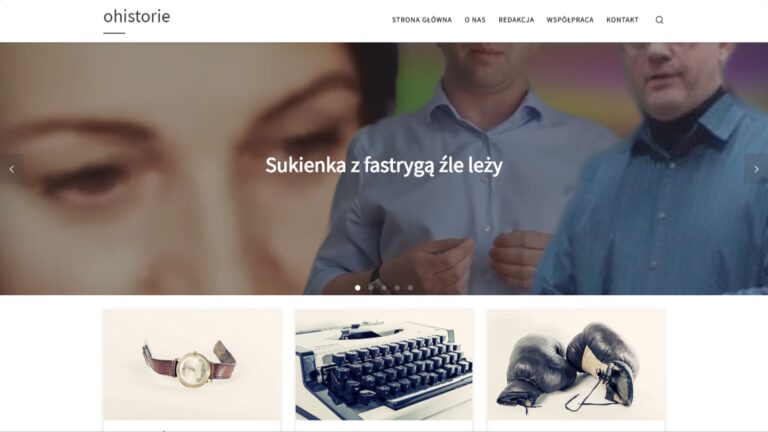
Task: Open the Współpraca menu item
Action: [570, 20]
